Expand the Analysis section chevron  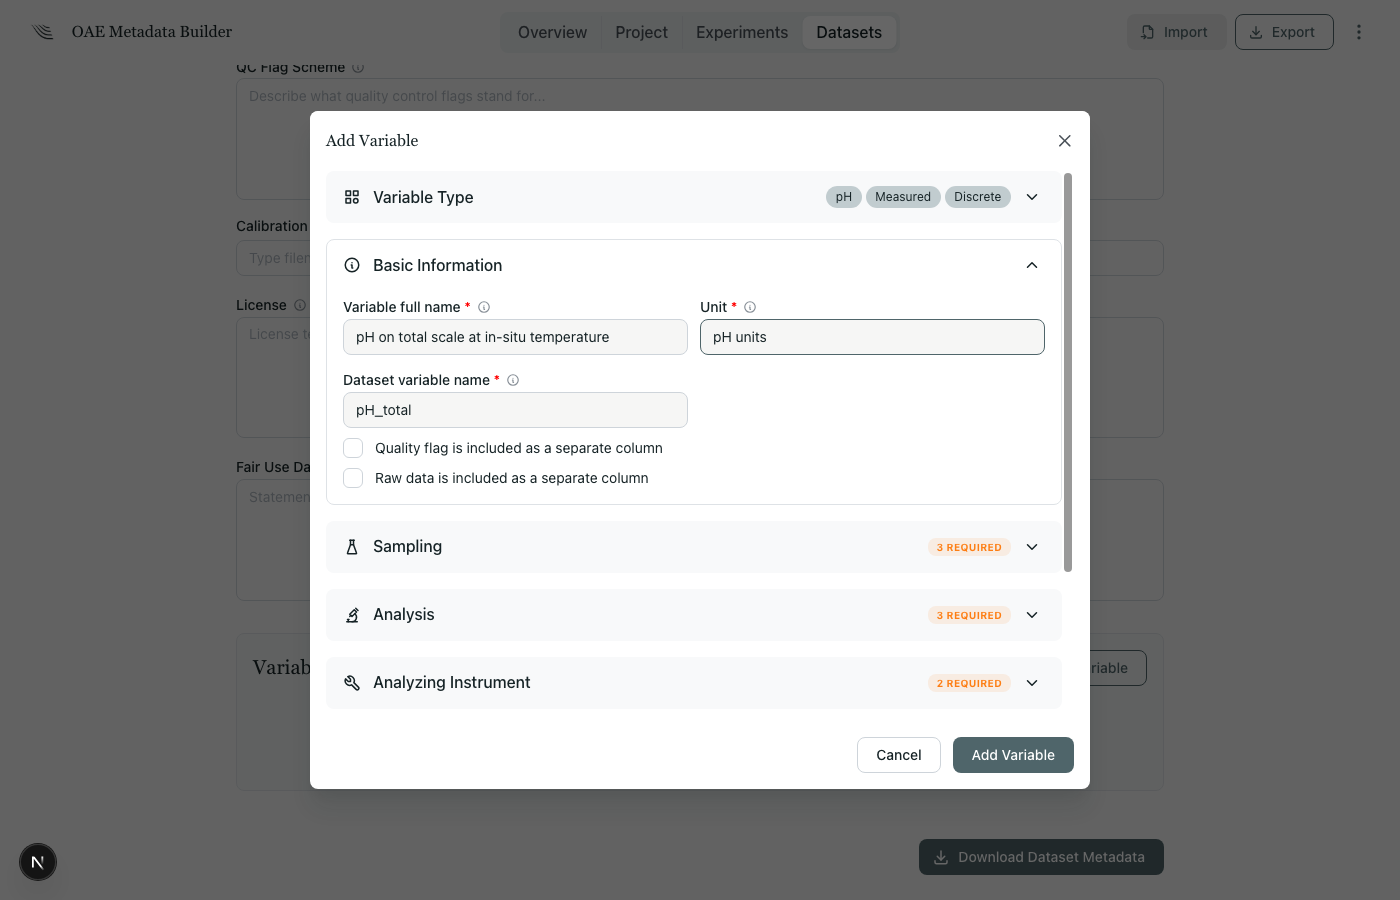pyautogui.click(x=1032, y=615)
